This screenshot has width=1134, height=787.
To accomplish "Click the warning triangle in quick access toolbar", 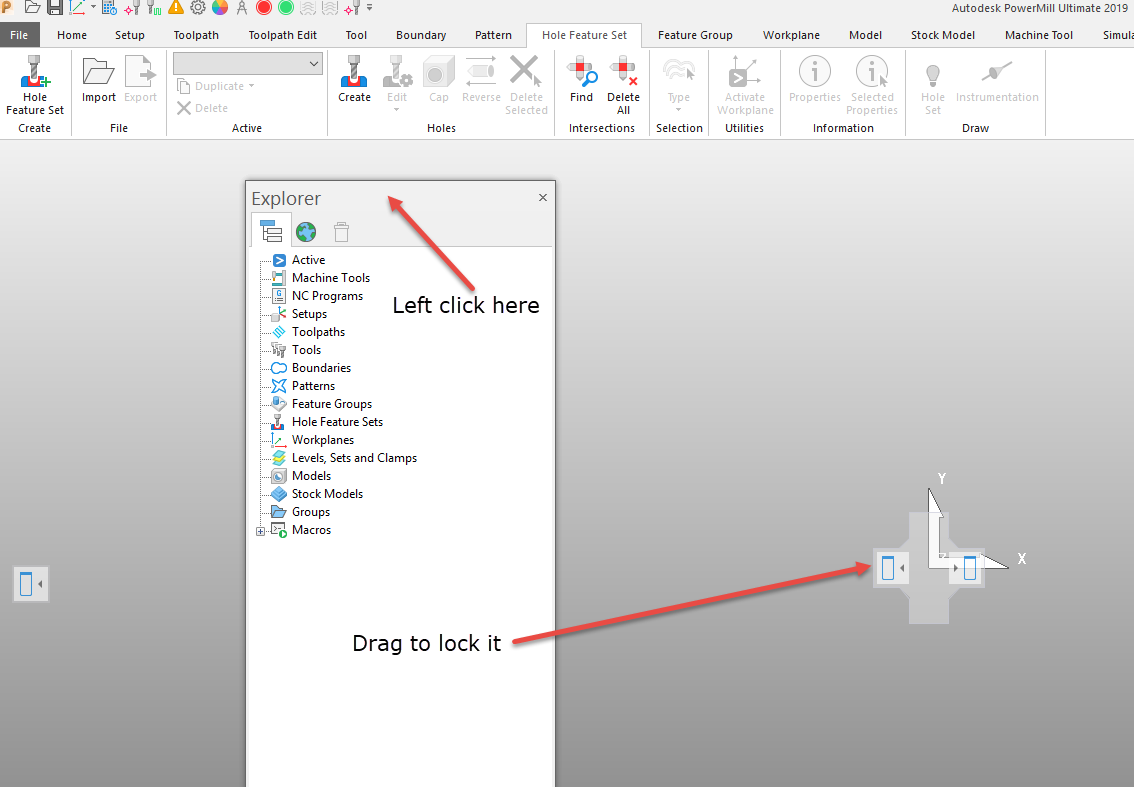I will point(175,8).
